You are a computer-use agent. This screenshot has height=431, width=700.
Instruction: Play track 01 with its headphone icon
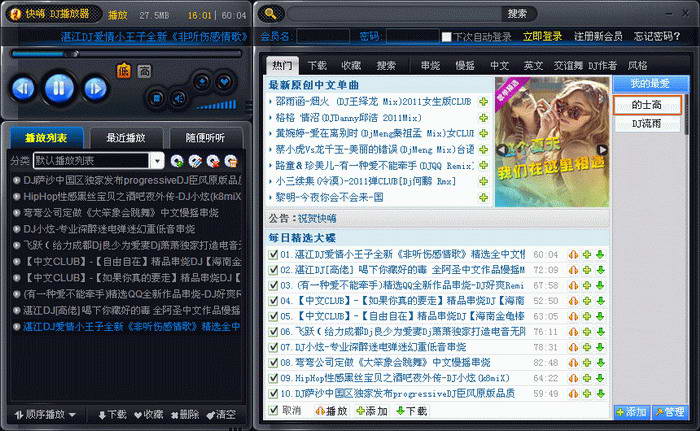573,255
